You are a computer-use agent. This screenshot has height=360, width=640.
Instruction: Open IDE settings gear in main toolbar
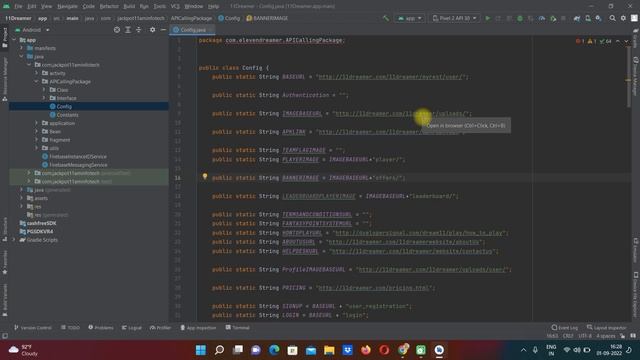coord(623,18)
